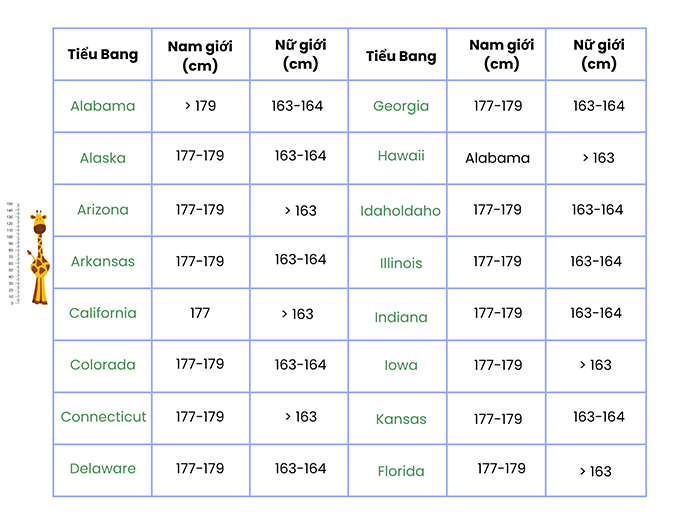The height and width of the screenshot is (525, 700).
Task: Open the Iowa entry
Action: [401, 366]
